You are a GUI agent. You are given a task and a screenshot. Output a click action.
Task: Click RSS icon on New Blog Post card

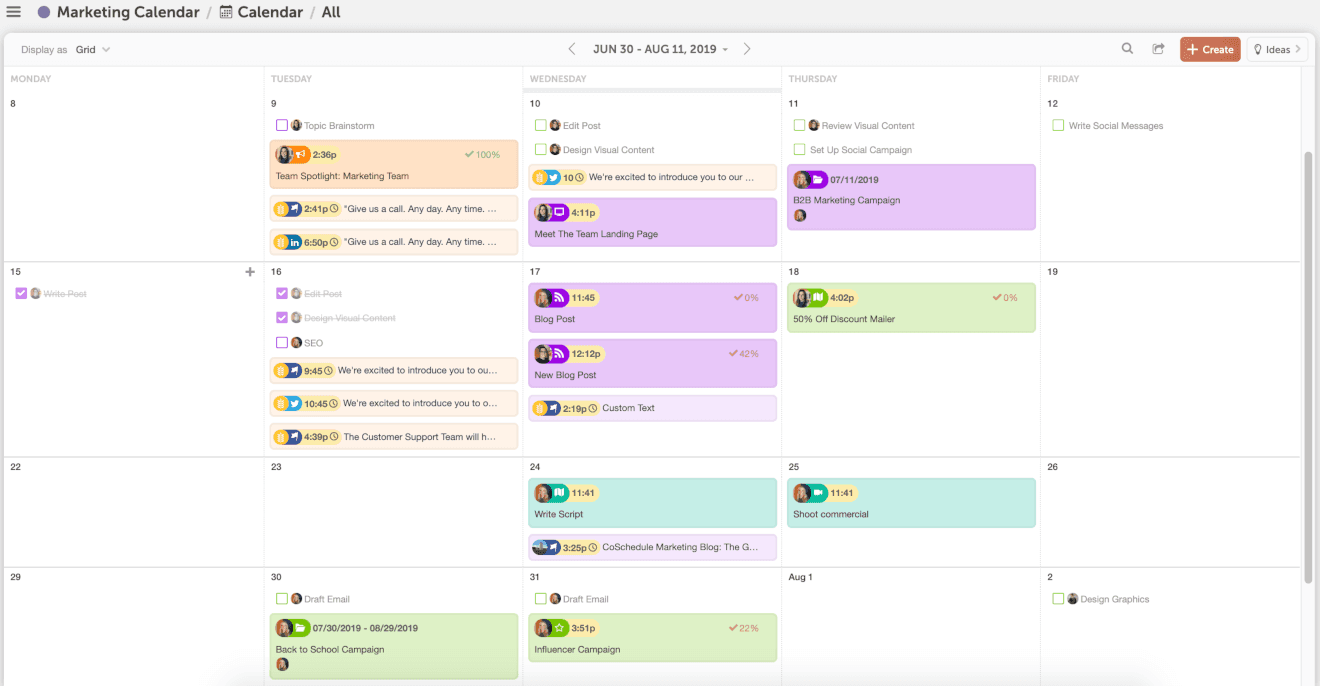coord(560,354)
